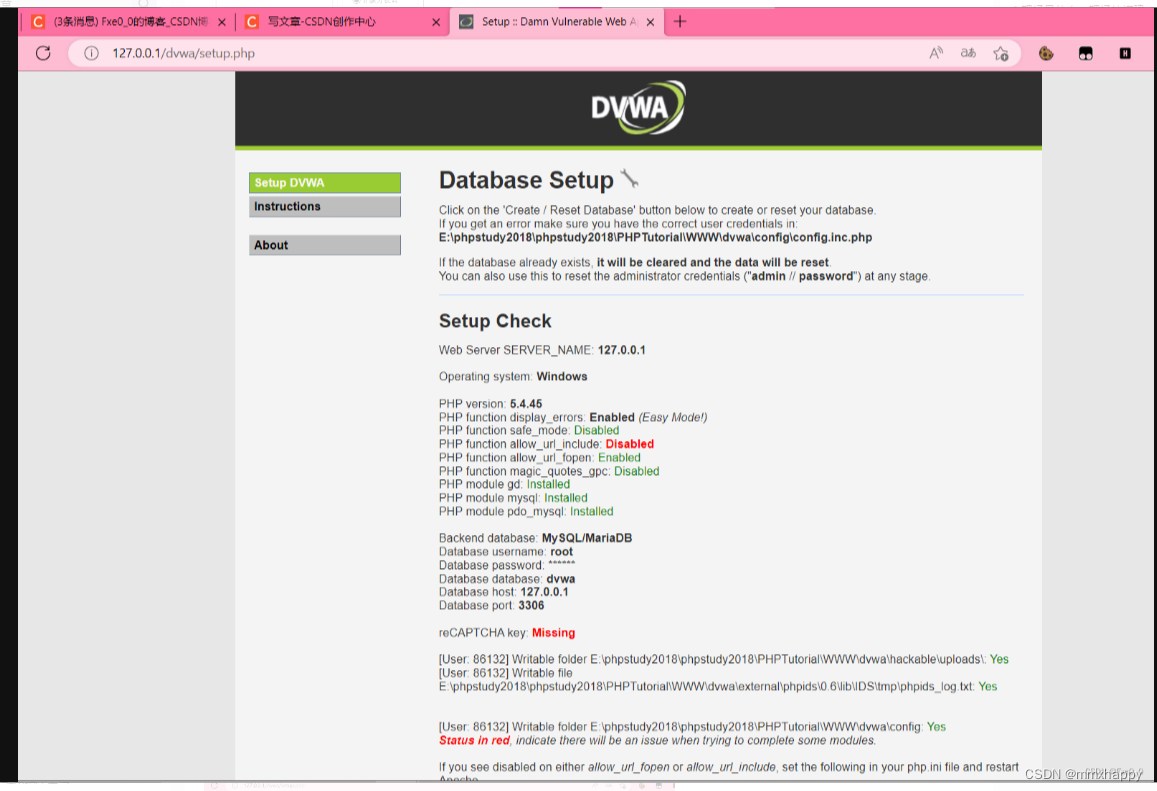
Task: Click the Setup tab's favicon
Action: click(x=464, y=20)
